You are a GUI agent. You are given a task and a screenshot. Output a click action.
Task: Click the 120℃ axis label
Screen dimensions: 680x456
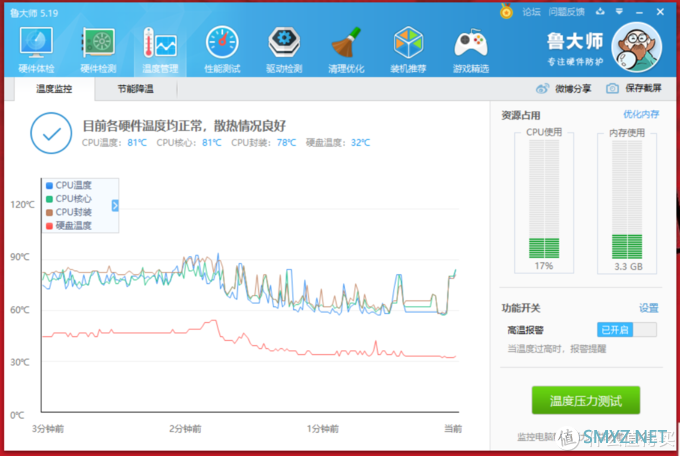22,204
